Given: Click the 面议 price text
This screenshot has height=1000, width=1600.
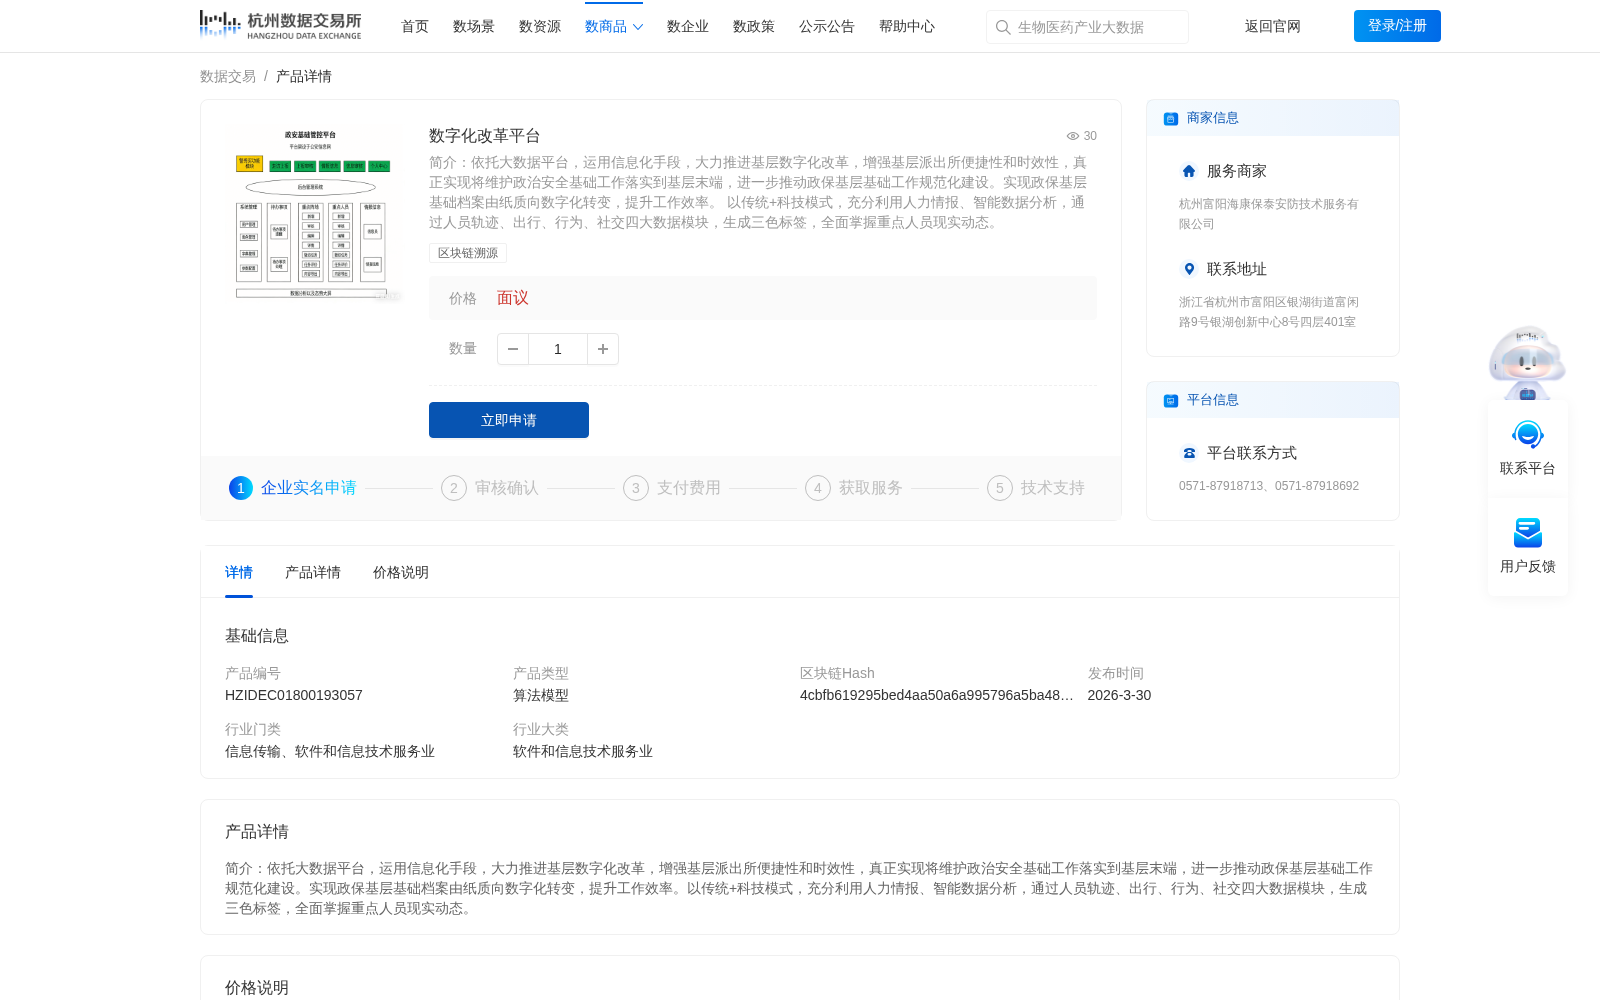Looking at the screenshot, I should [513, 298].
